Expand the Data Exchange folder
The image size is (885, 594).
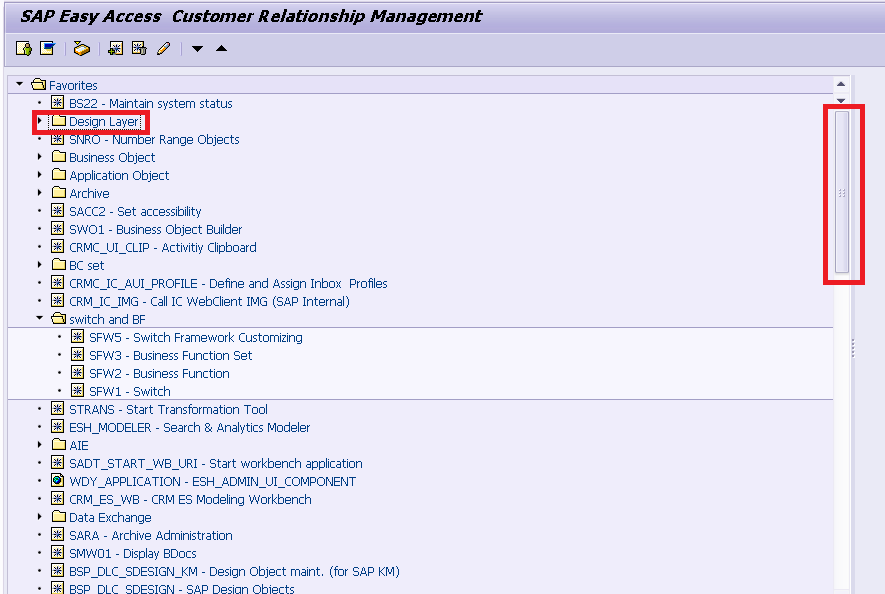40,517
